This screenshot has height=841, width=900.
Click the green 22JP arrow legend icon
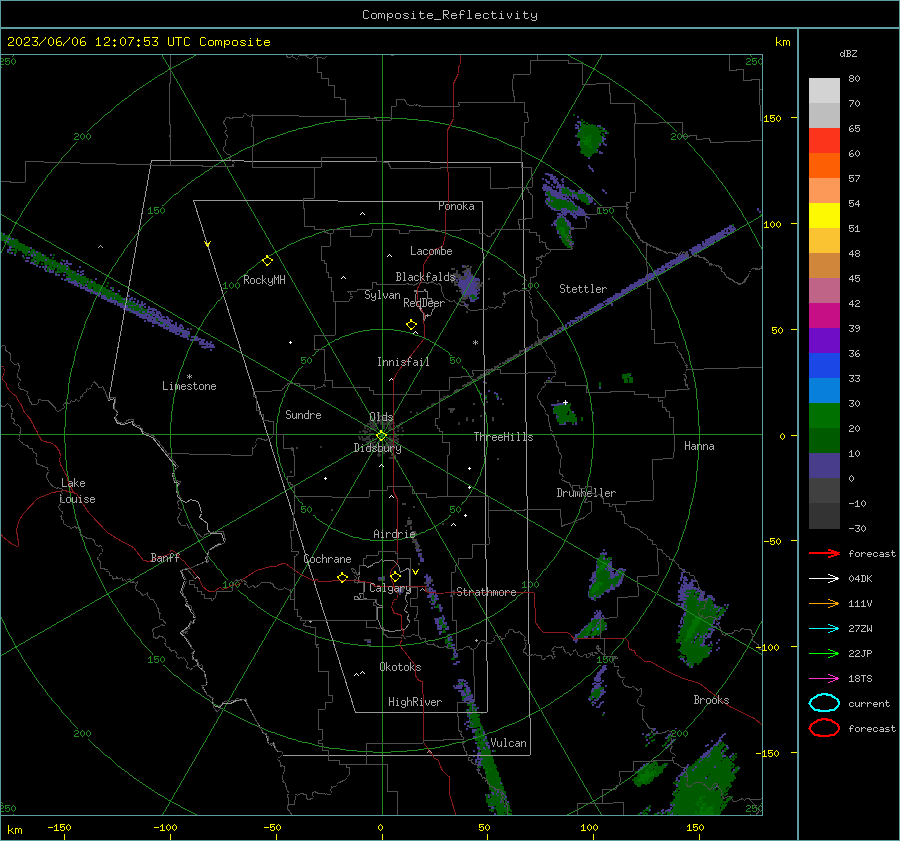click(824, 653)
